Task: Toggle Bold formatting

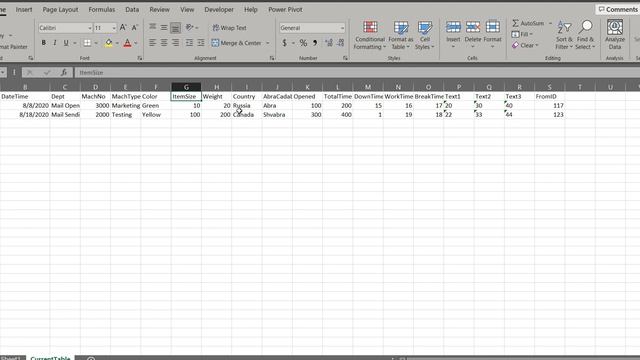Action: point(44,43)
